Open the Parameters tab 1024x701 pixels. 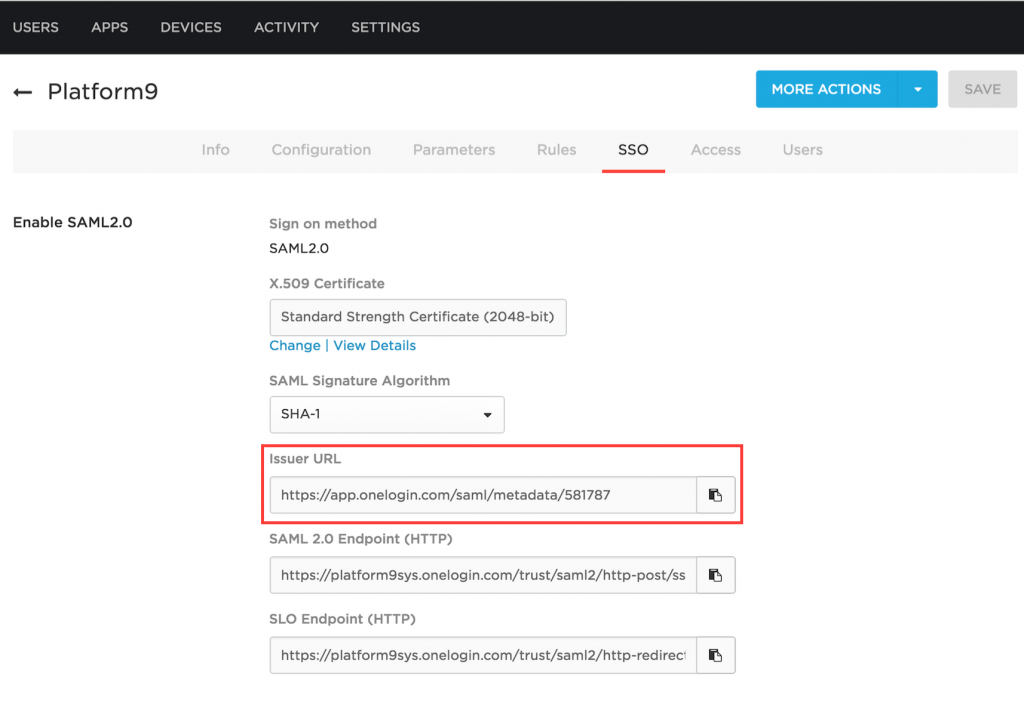pyautogui.click(x=453, y=149)
